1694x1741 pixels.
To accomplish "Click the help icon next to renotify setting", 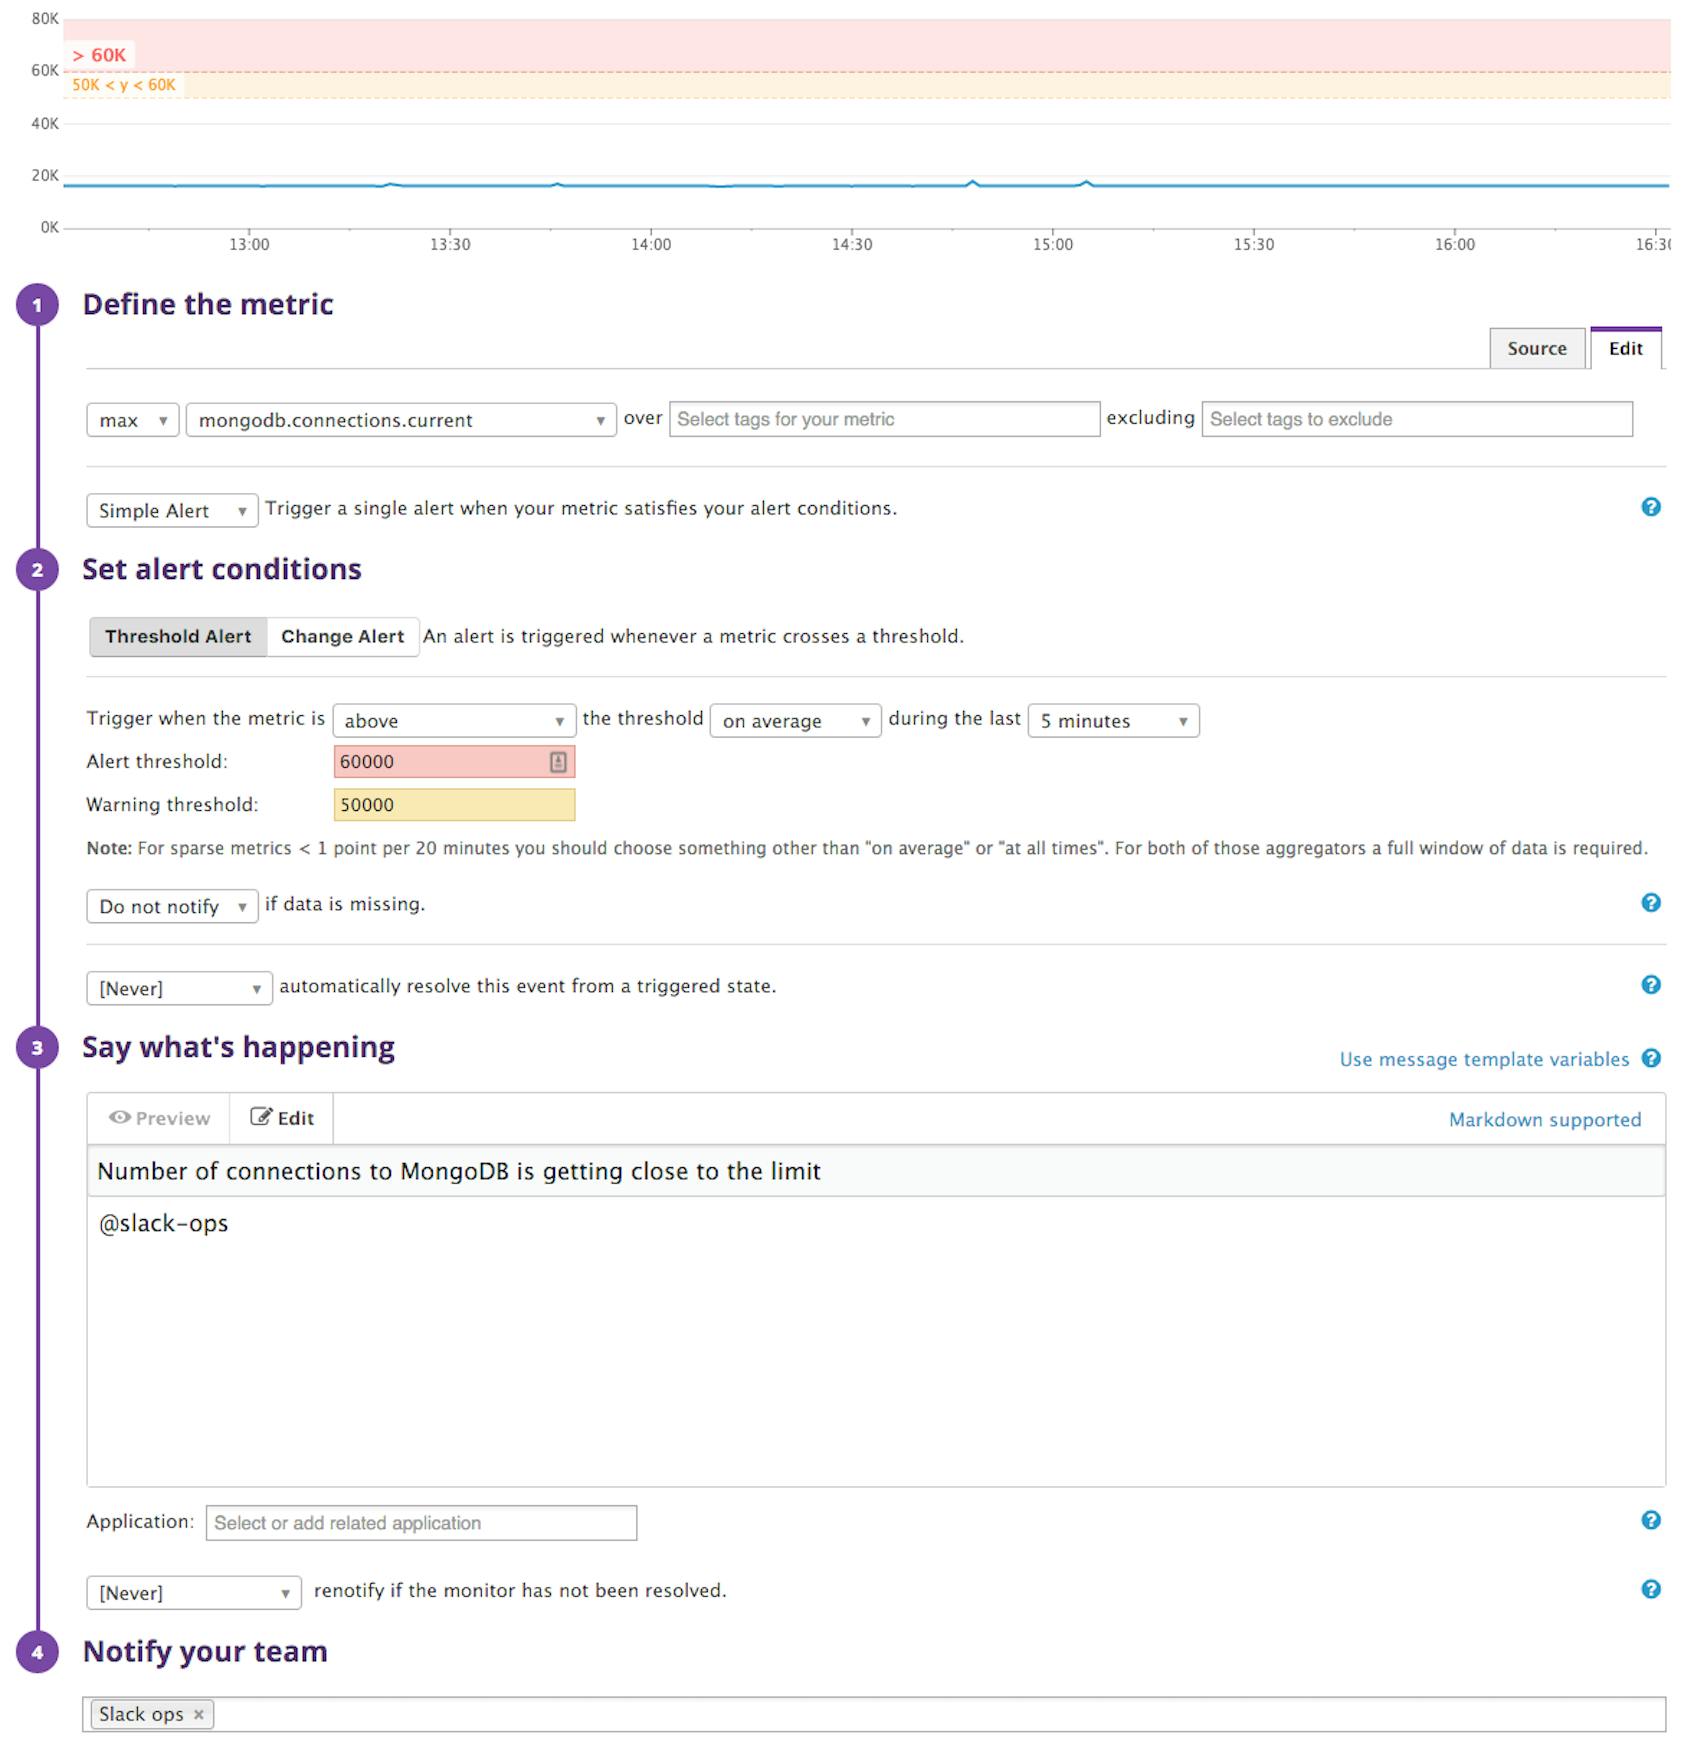I will (x=1649, y=1590).
